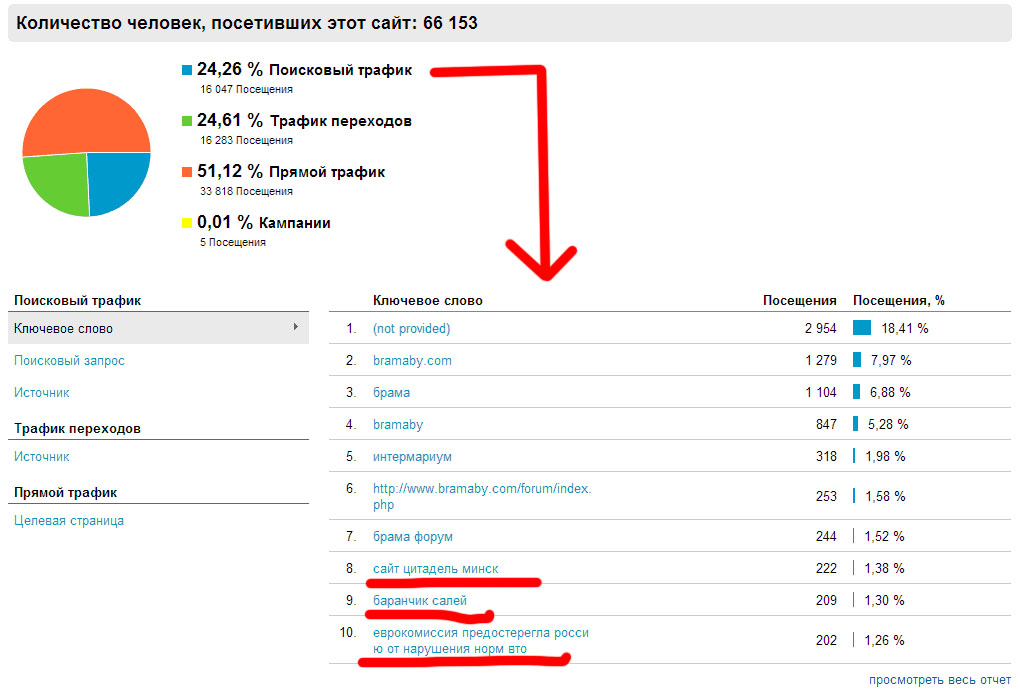Screen dimensions: 1020x694
Task: Click the Посещения, % column header
Action: (898, 300)
